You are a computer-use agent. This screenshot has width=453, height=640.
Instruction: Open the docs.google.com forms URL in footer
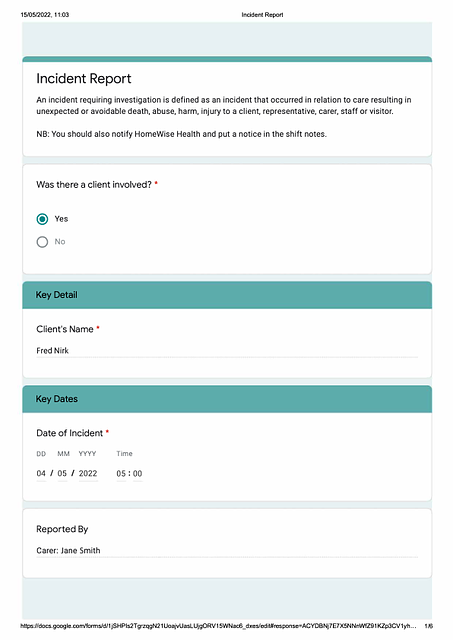(218, 626)
